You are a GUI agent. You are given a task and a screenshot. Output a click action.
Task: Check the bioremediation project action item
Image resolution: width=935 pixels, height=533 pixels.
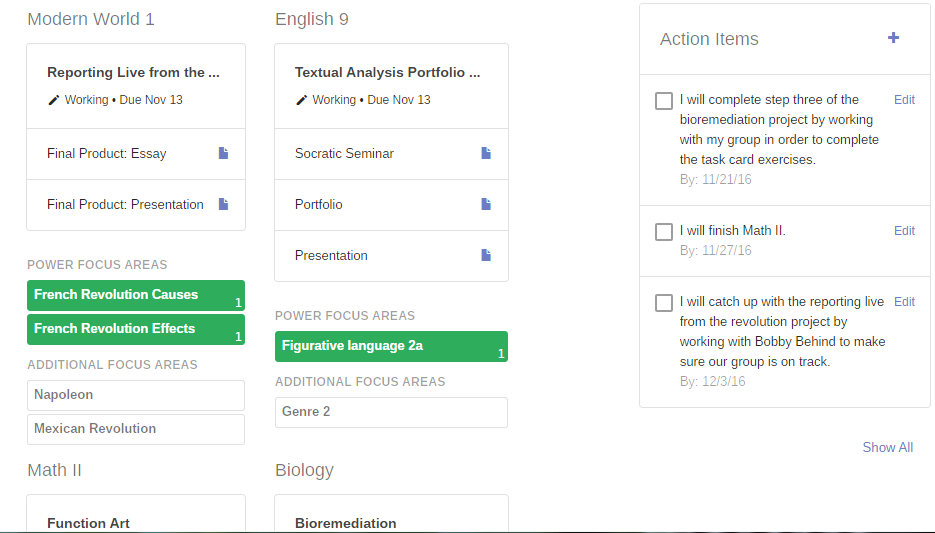click(664, 101)
